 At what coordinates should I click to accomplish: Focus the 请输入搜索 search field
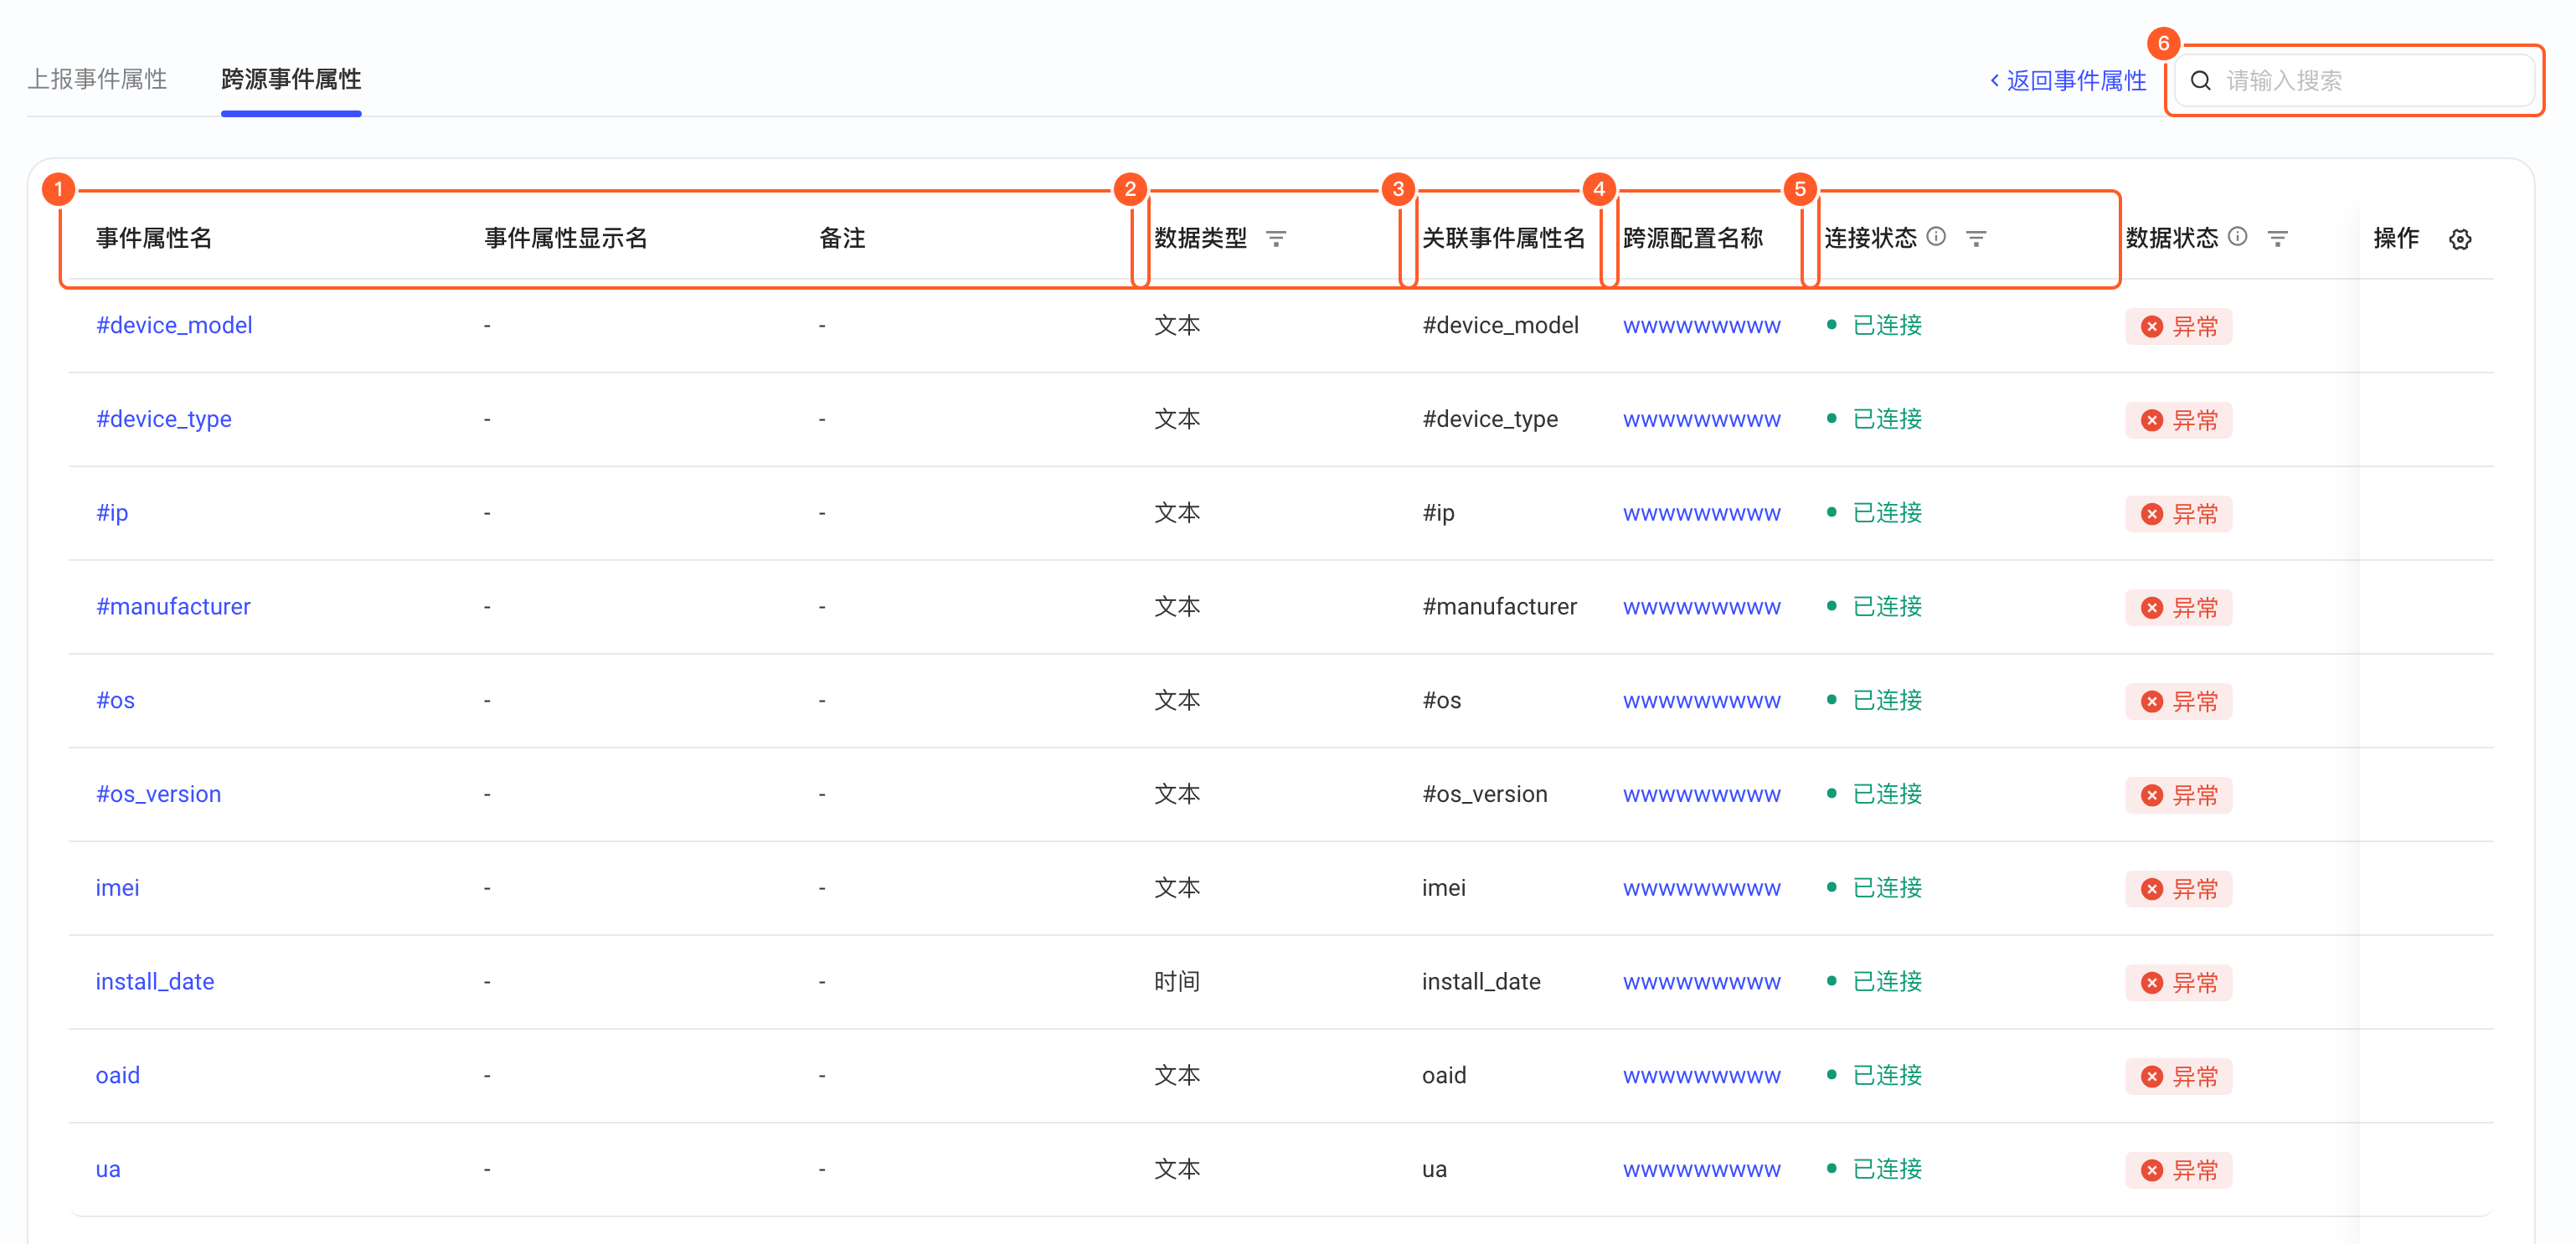click(x=2355, y=80)
